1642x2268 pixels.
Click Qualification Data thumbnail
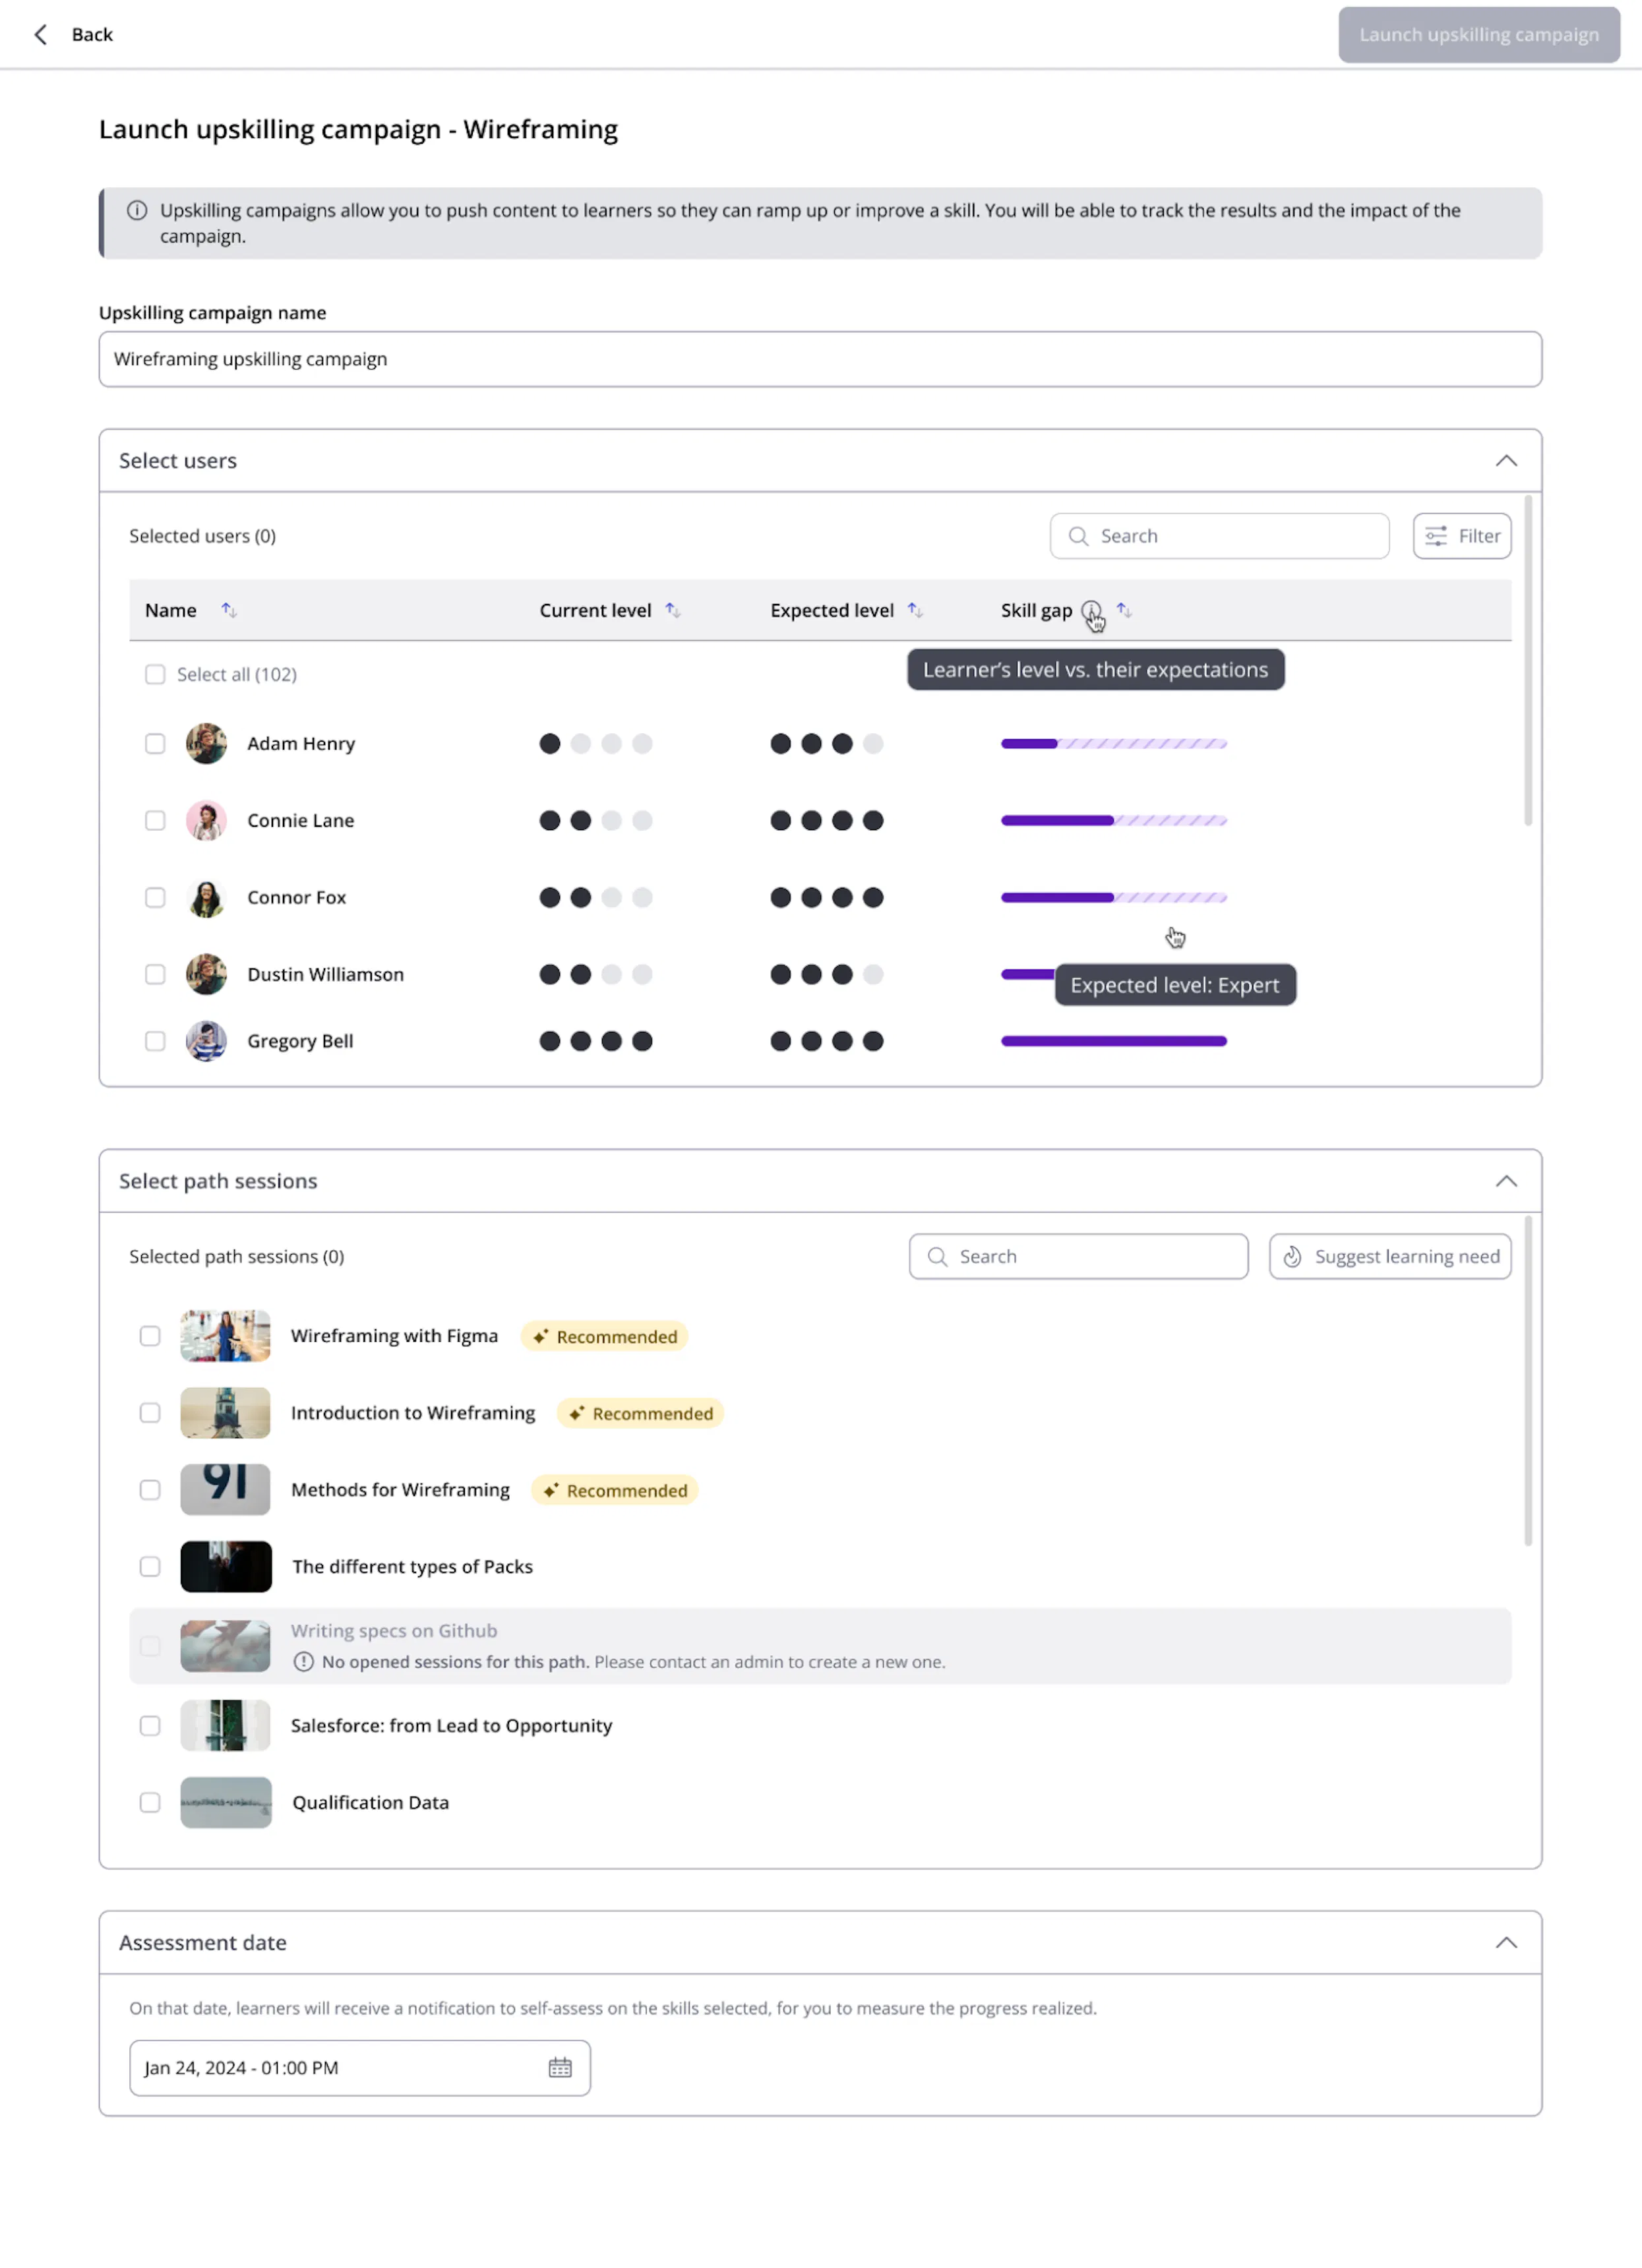point(225,1802)
